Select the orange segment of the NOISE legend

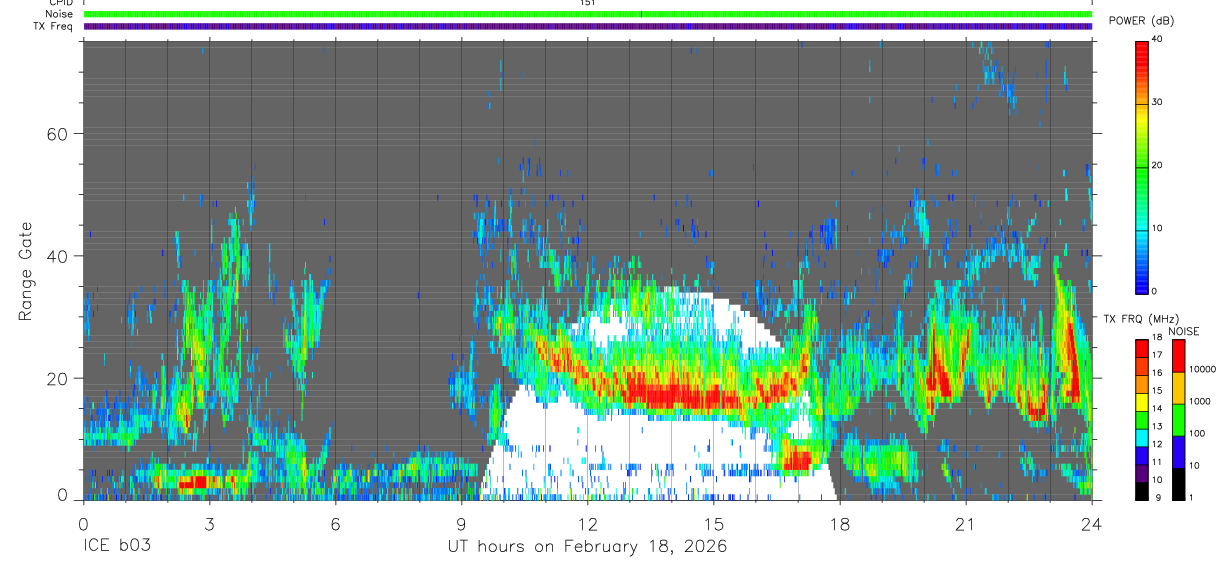(1177, 387)
